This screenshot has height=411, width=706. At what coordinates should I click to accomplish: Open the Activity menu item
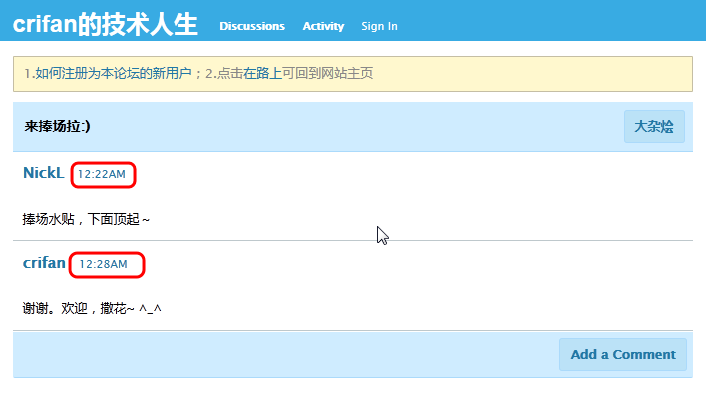click(323, 26)
